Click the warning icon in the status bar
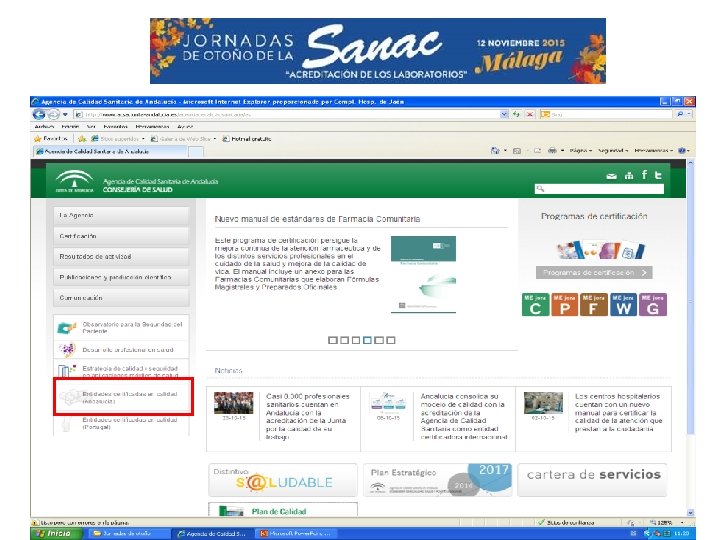 click(35, 523)
